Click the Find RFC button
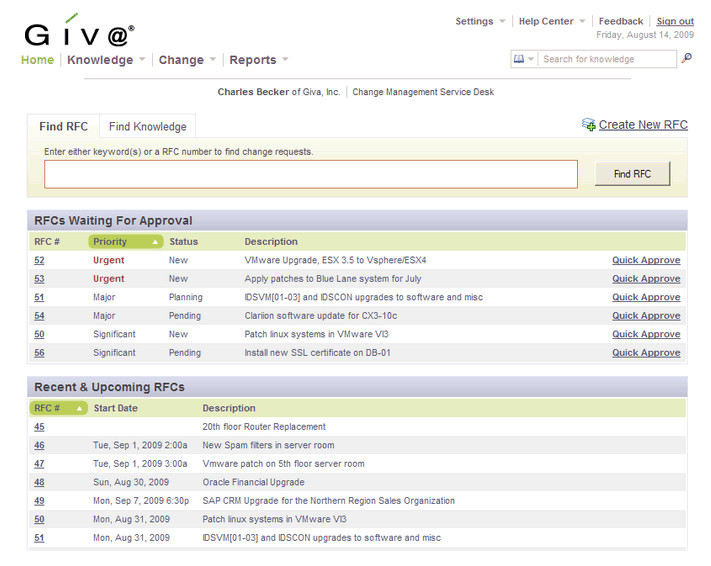 click(x=632, y=174)
